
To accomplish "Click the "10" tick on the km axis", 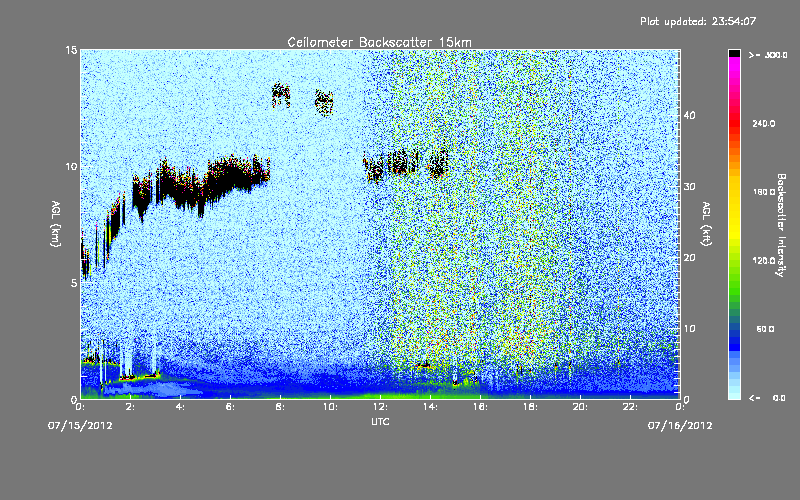I will [71, 167].
